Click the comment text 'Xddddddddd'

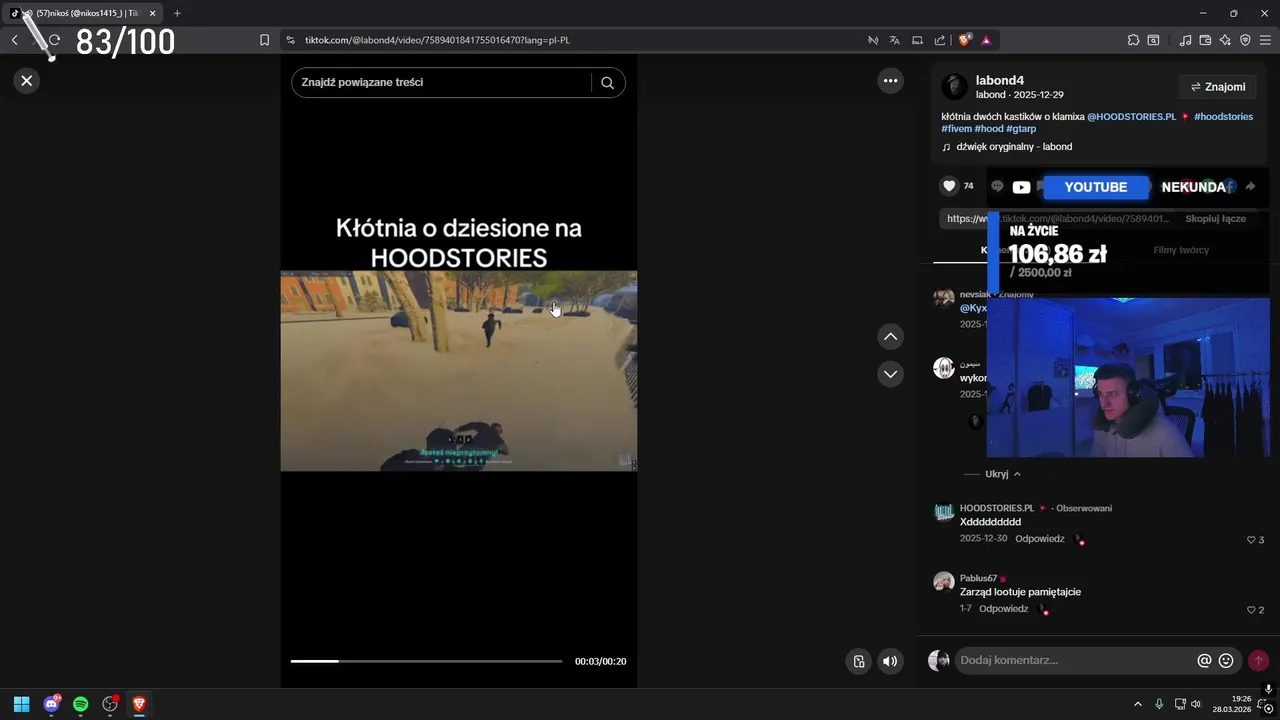point(990,522)
